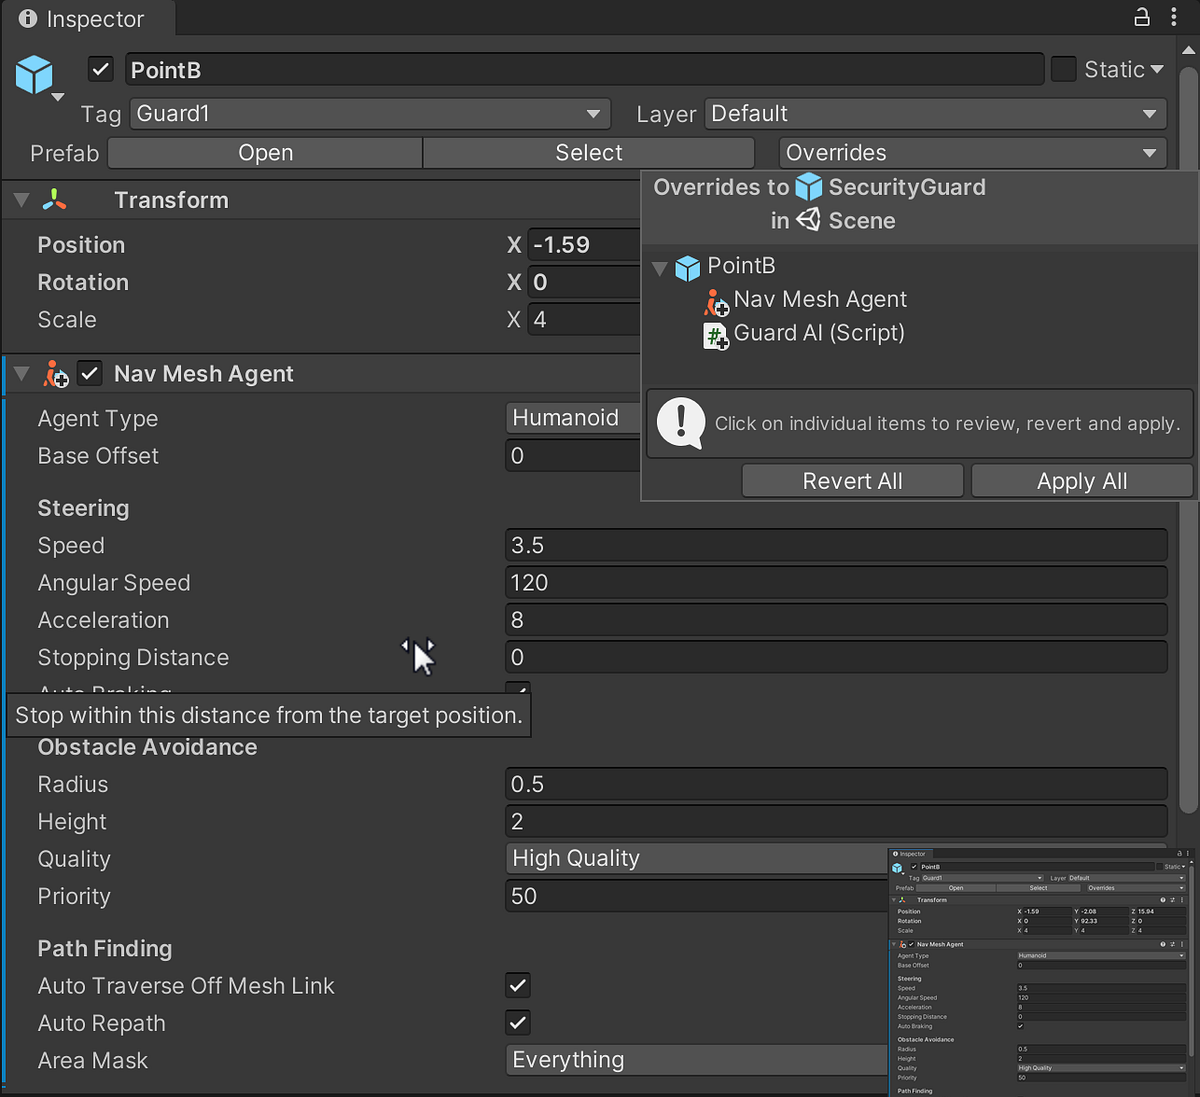This screenshot has width=1200, height=1097.
Task: Click the Inspector info icon
Action: point(28,18)
